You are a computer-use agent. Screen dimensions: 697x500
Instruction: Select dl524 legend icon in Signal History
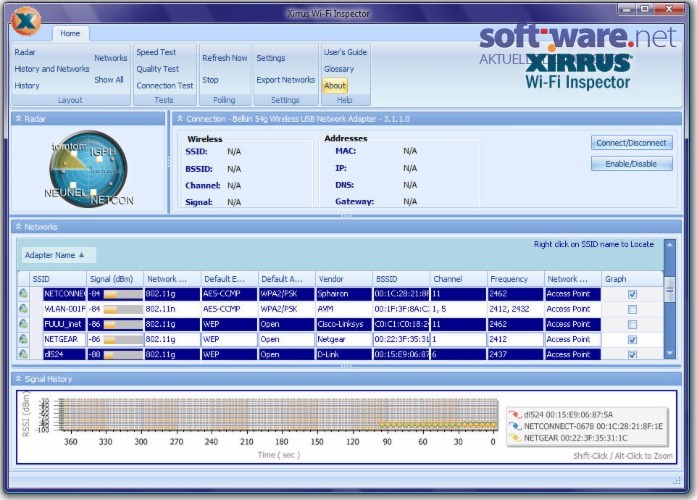[515, 414]
